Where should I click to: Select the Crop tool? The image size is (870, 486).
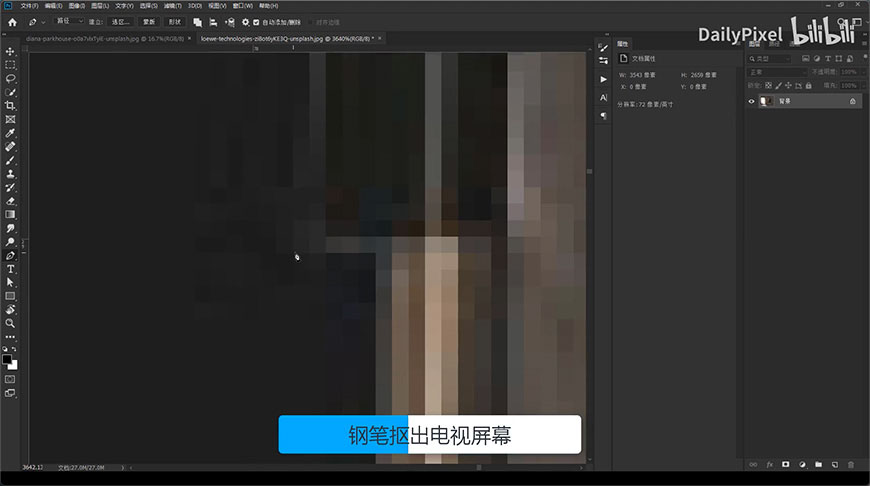(x=10, y=105)
